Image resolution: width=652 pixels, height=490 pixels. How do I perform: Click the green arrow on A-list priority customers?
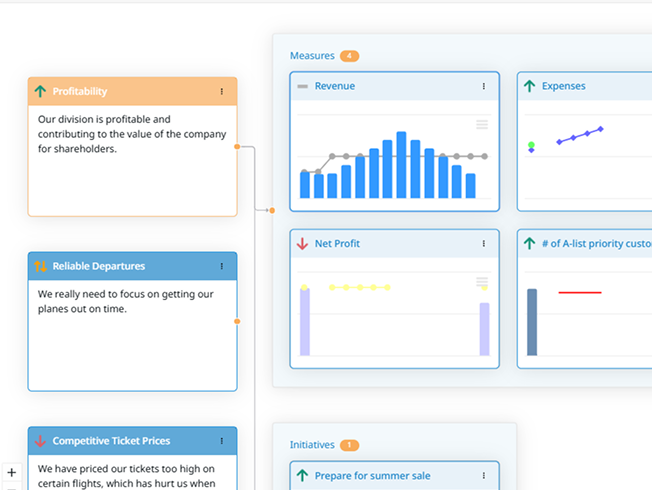529,243
